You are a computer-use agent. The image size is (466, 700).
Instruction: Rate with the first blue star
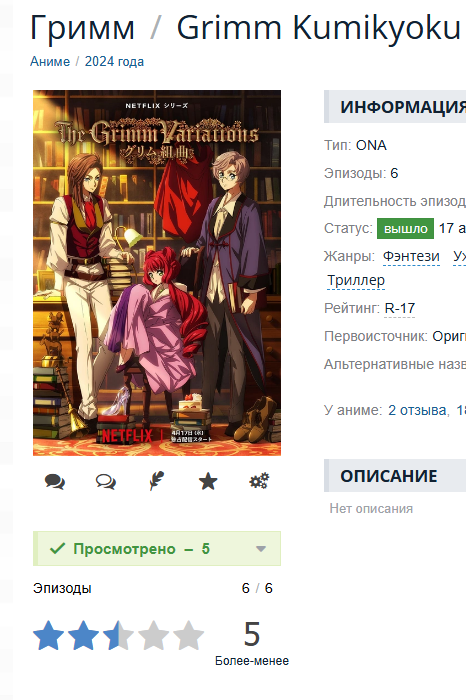[x=49, y=635]
